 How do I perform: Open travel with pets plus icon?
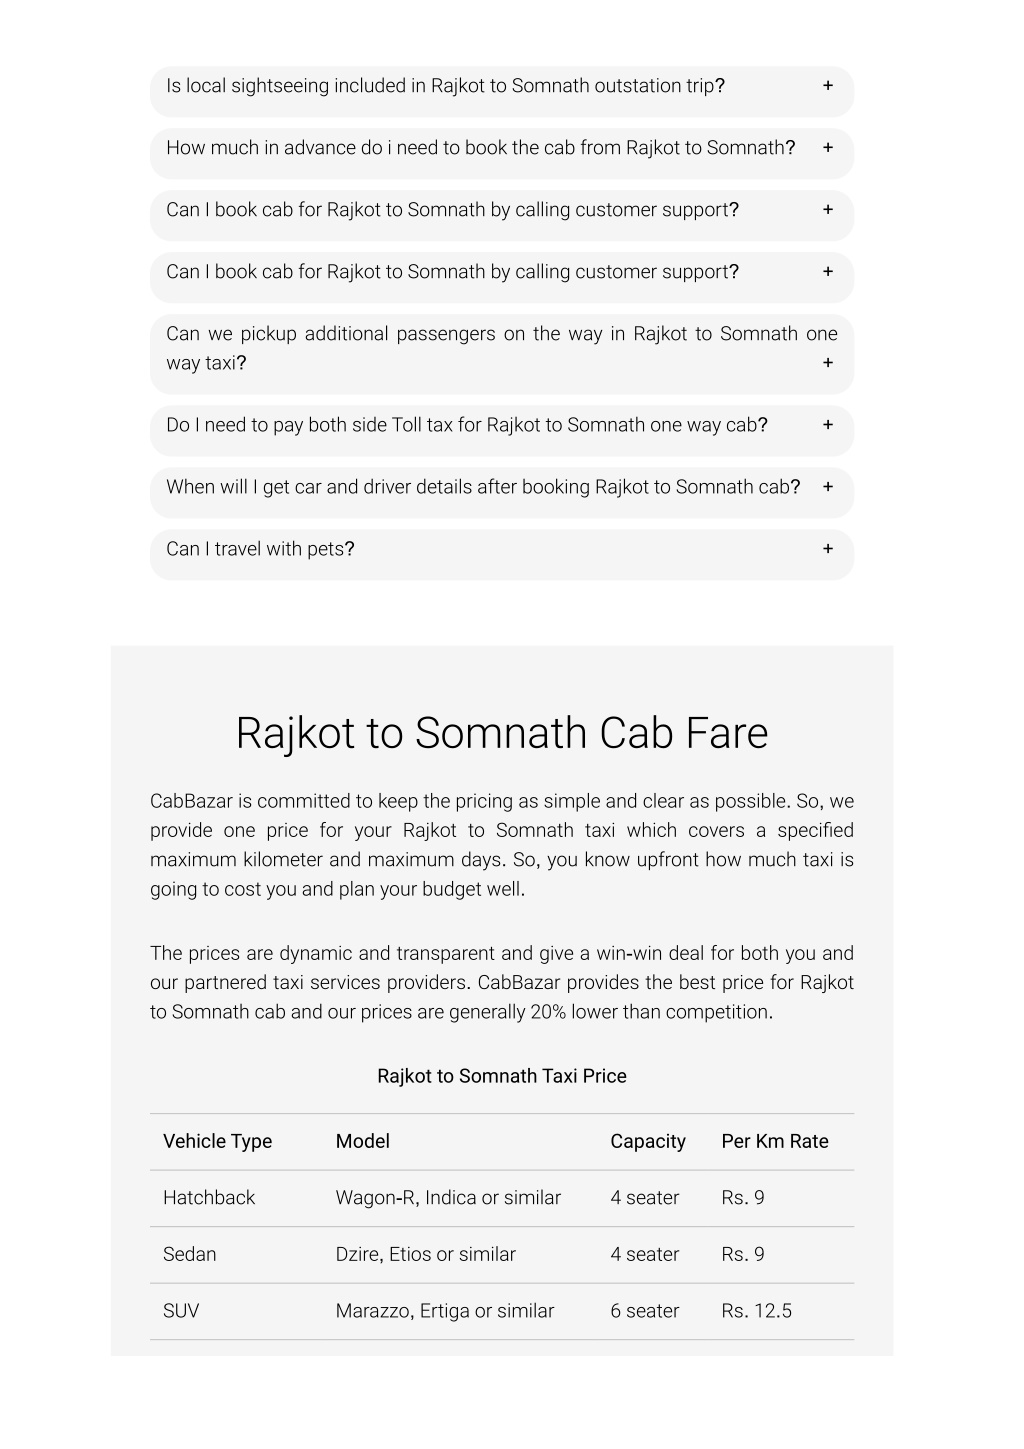(x=827, y=549)
